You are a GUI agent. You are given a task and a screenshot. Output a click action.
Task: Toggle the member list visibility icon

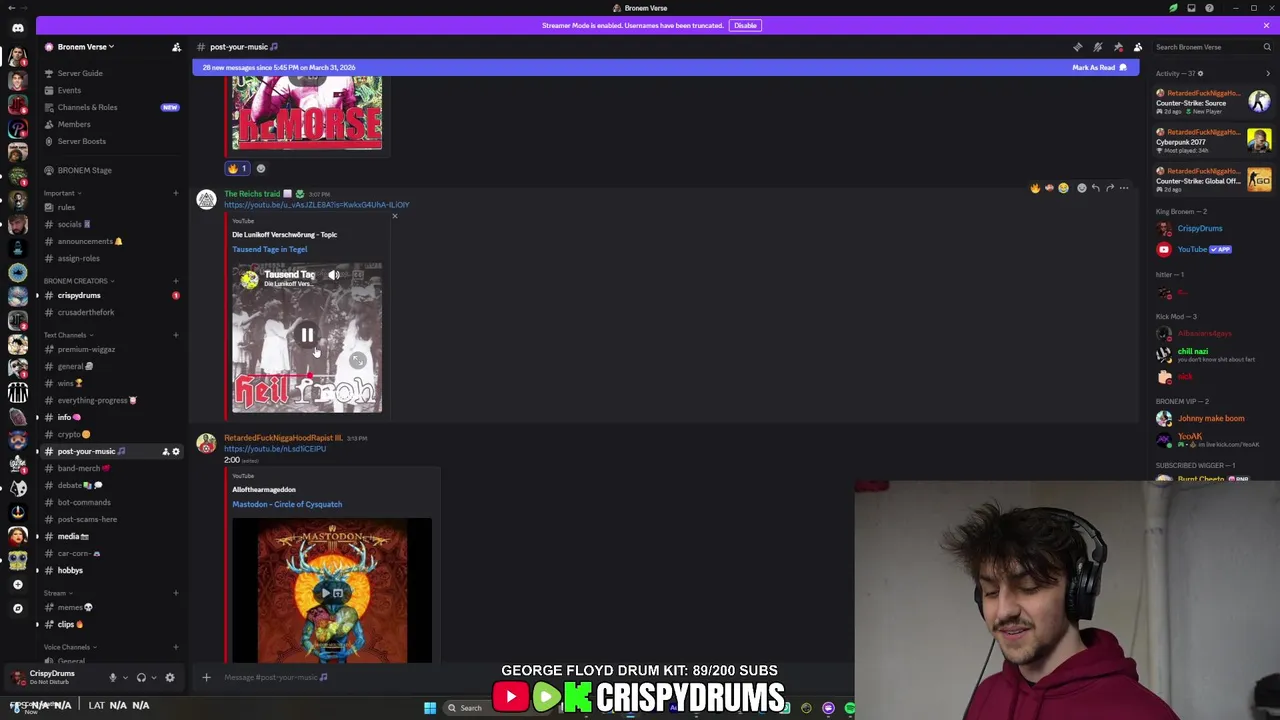[1138, 47]
